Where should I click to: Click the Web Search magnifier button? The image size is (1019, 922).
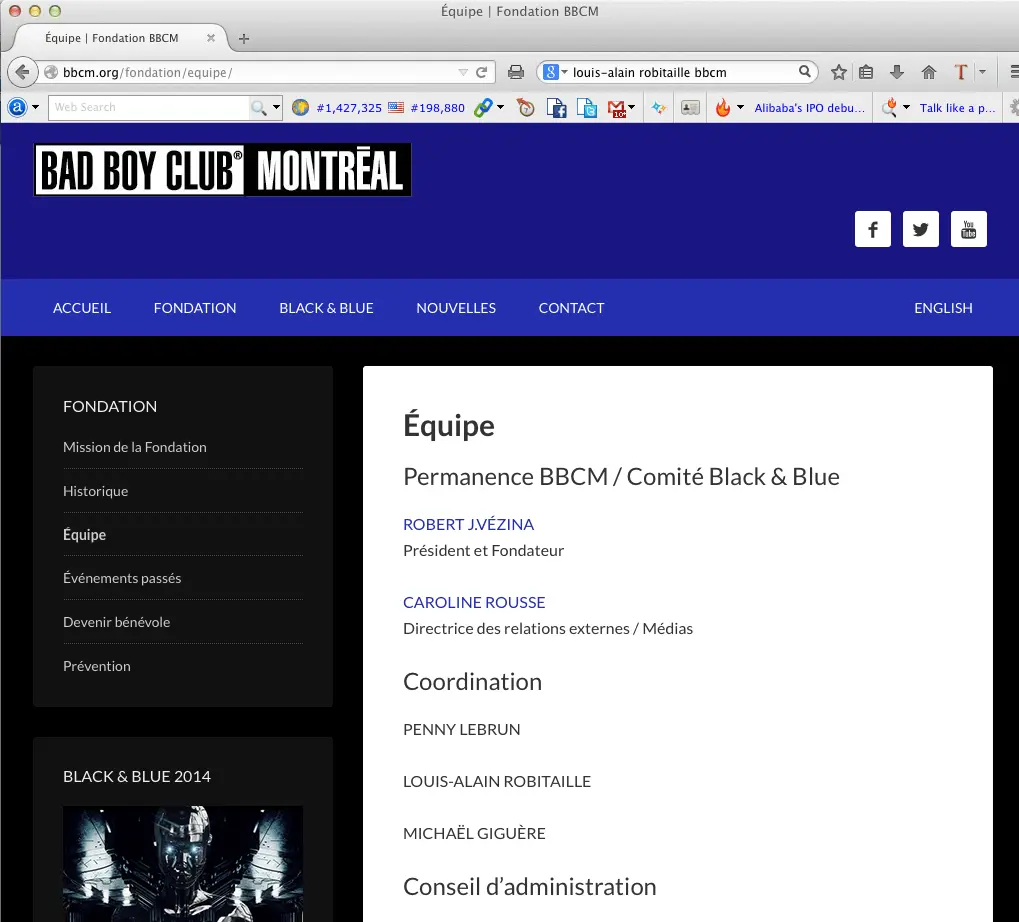coord(259,108)
